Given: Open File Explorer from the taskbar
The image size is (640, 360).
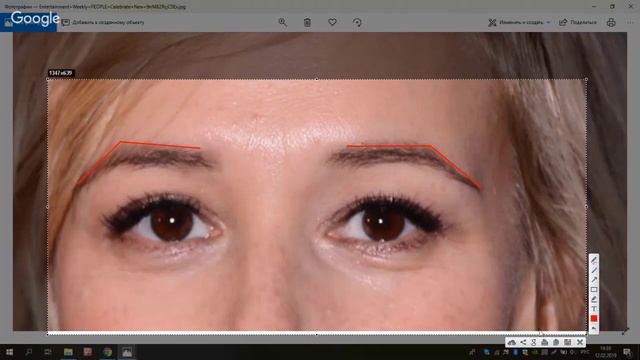Looking at the screenshot, I should coord(68,352).
